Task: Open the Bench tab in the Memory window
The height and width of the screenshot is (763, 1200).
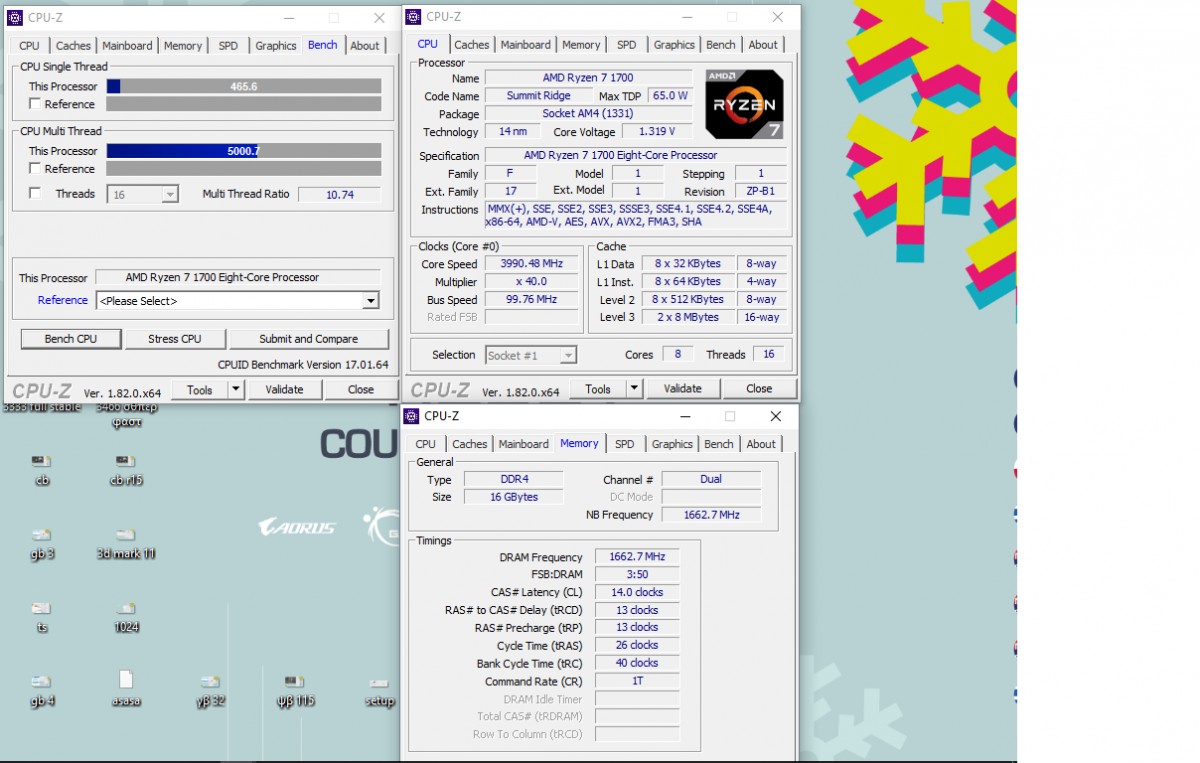Action: pyautogui.click(x=719, y=444)
